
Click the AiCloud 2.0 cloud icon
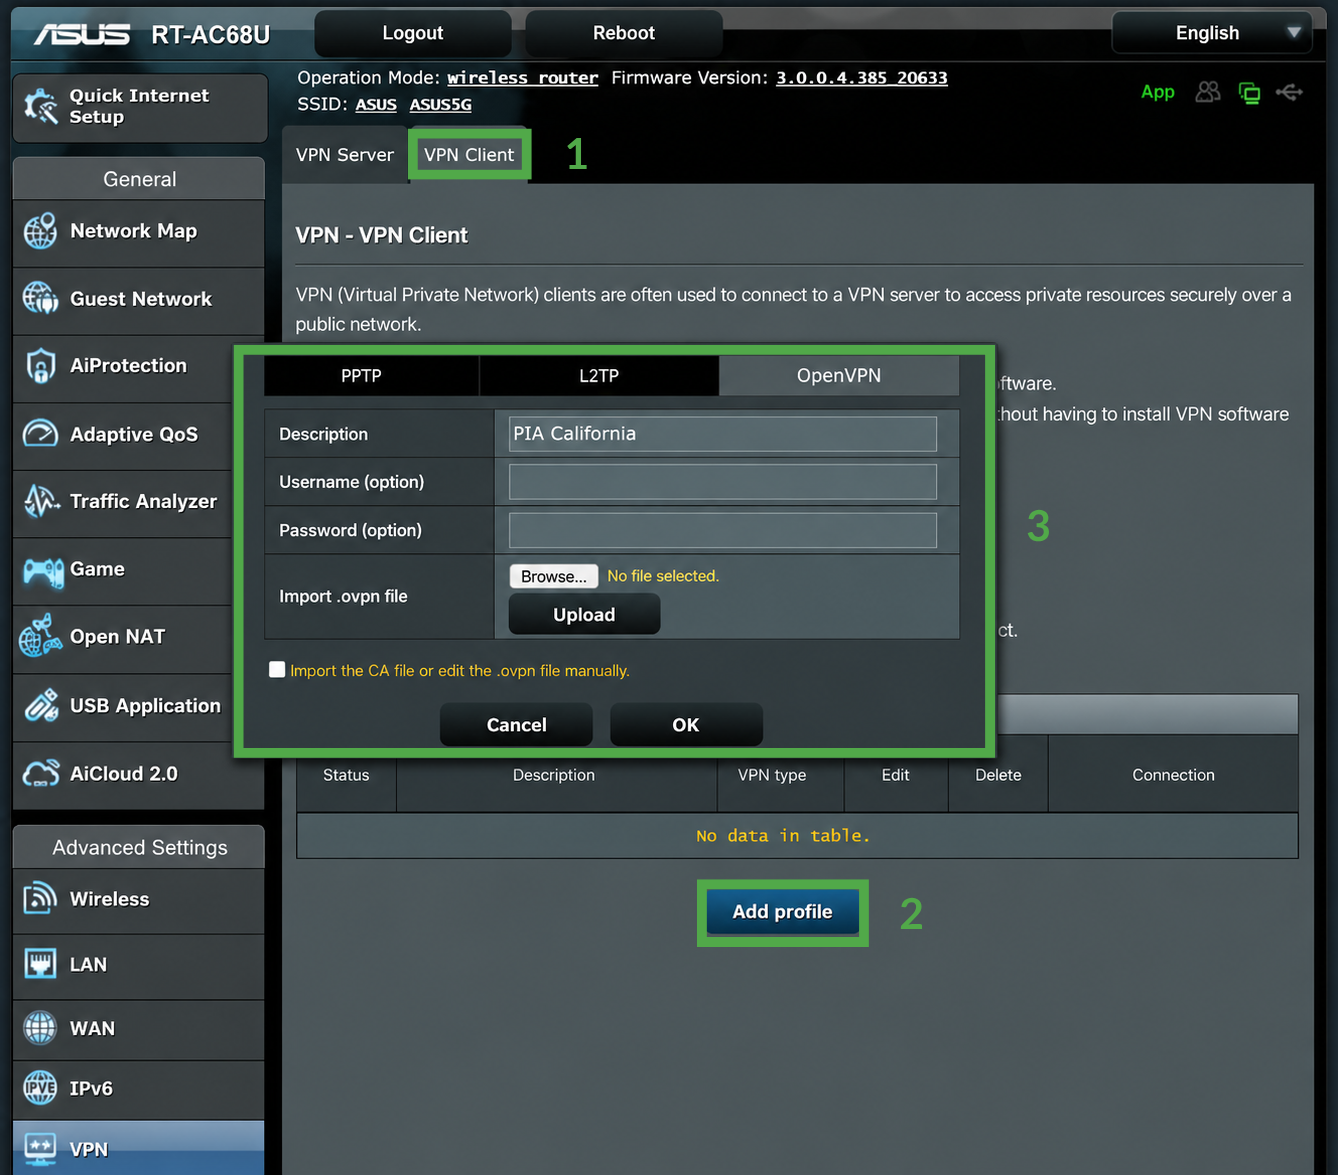coord(40,773)
